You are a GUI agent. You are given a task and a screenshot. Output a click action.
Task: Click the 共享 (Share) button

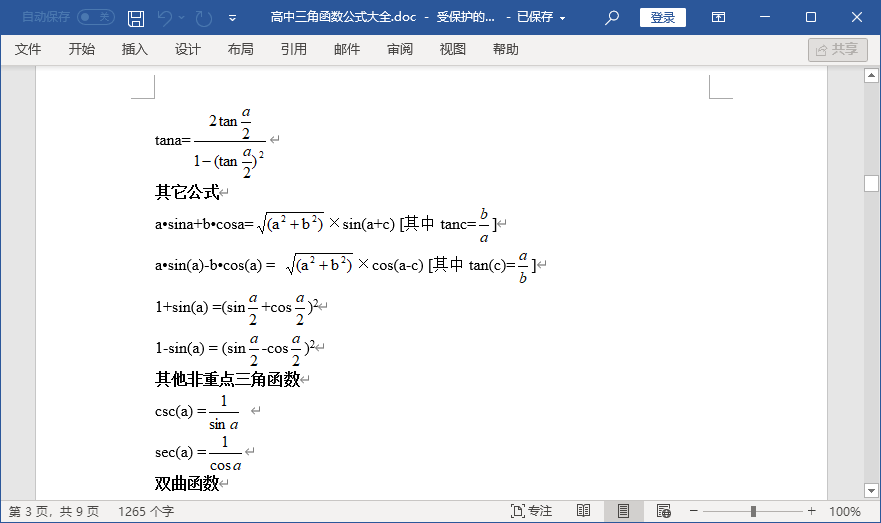(x=837, y=50)
